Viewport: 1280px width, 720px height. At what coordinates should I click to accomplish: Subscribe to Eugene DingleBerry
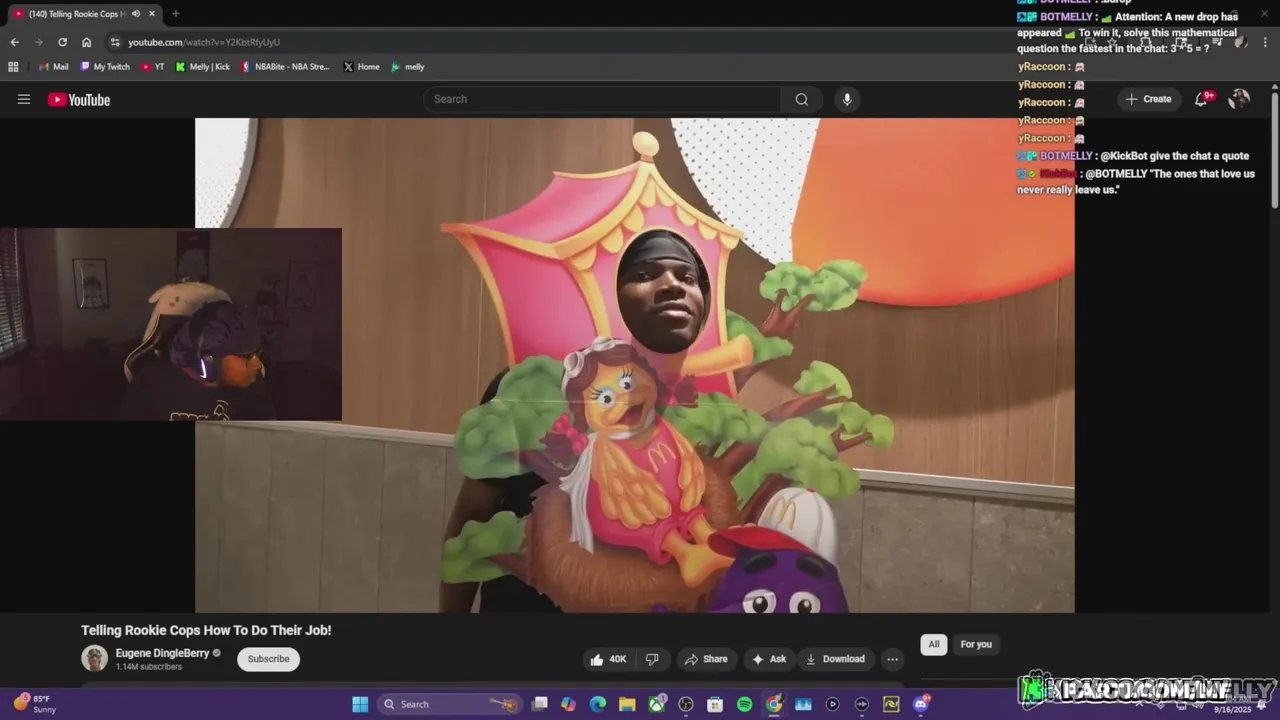268,659
